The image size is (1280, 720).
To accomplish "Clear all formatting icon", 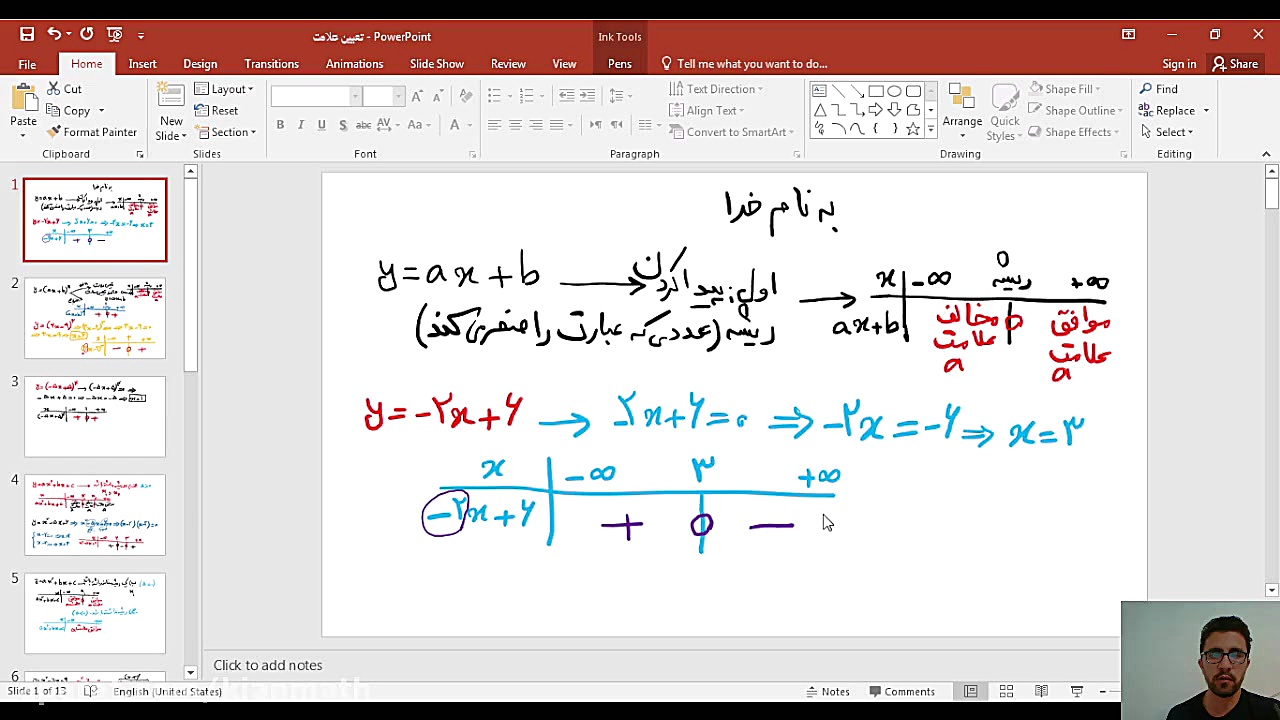I will click(x=465, y=96).
